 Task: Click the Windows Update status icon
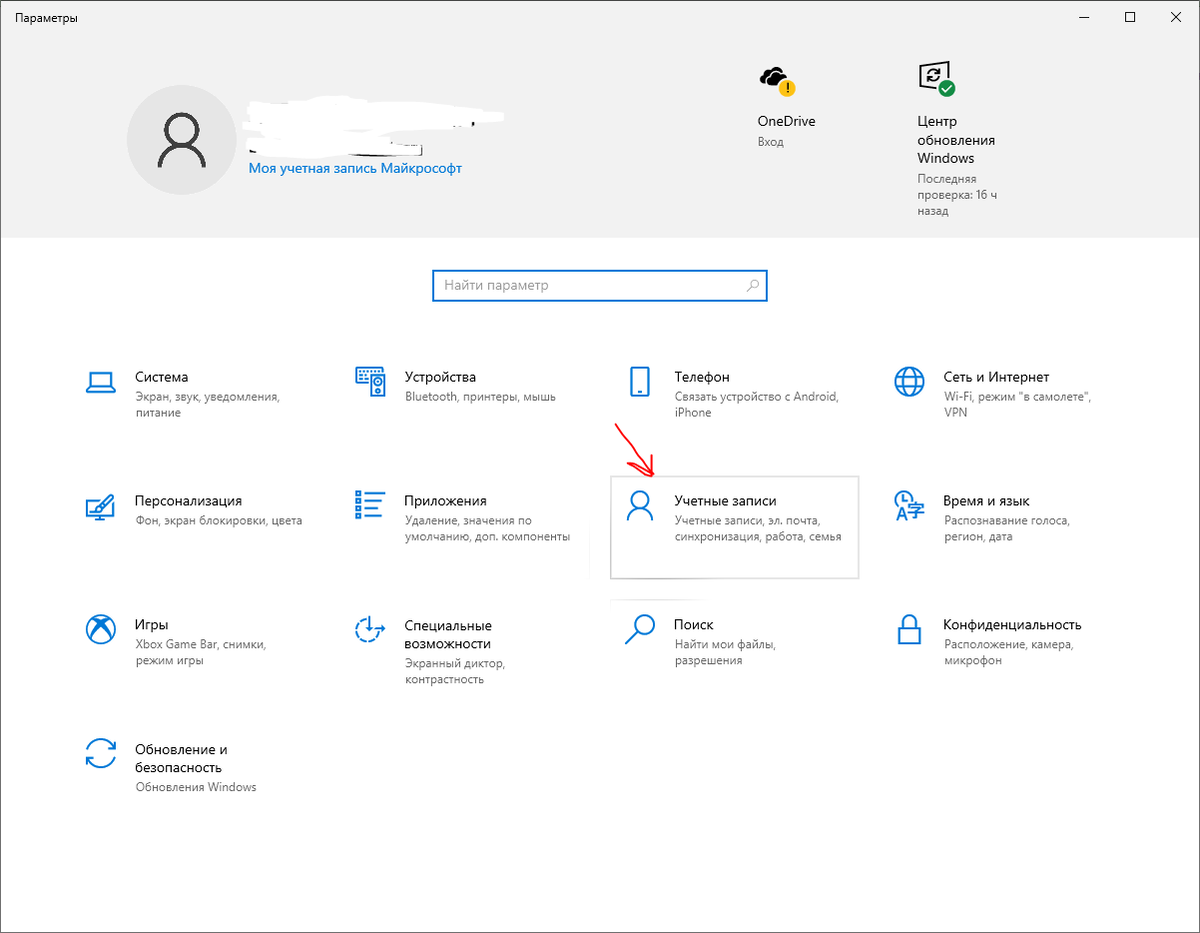point(936,78)
